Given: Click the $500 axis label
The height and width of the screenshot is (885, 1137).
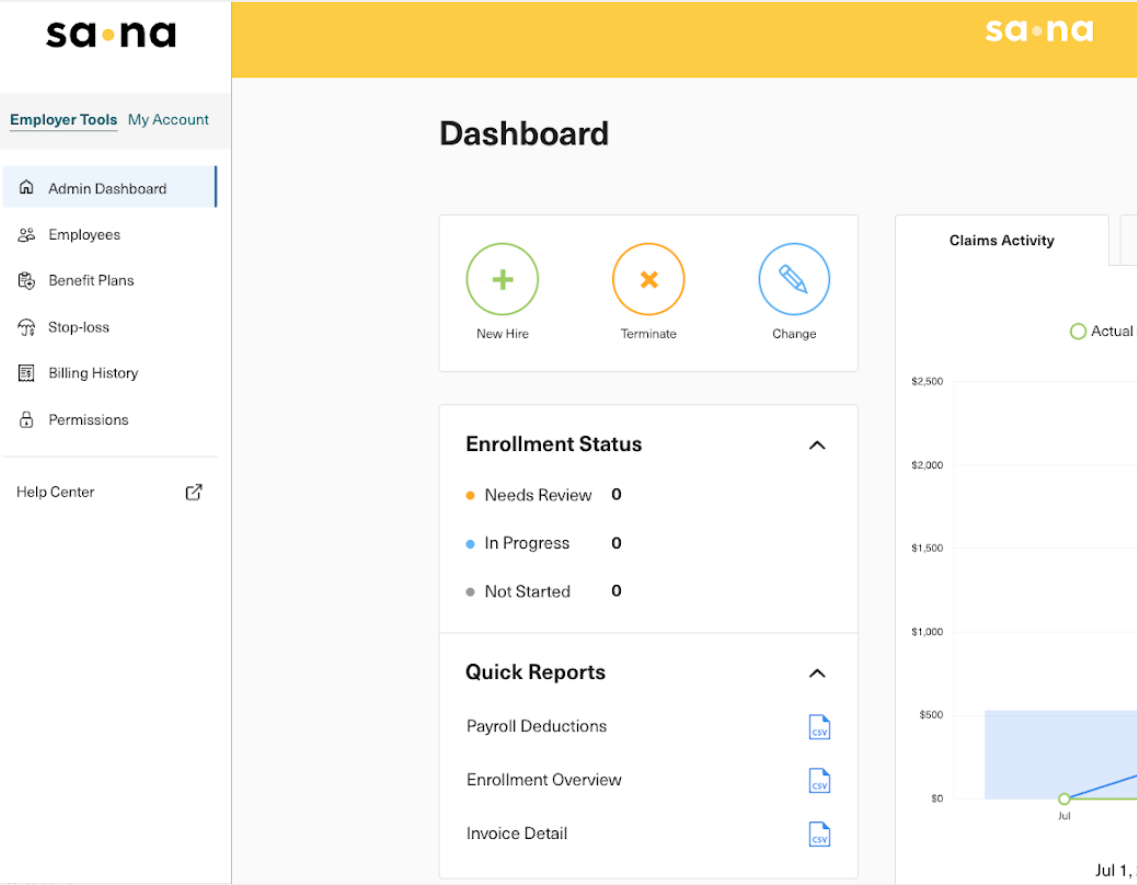Looking at the screenshot, I should coord(931,715).
